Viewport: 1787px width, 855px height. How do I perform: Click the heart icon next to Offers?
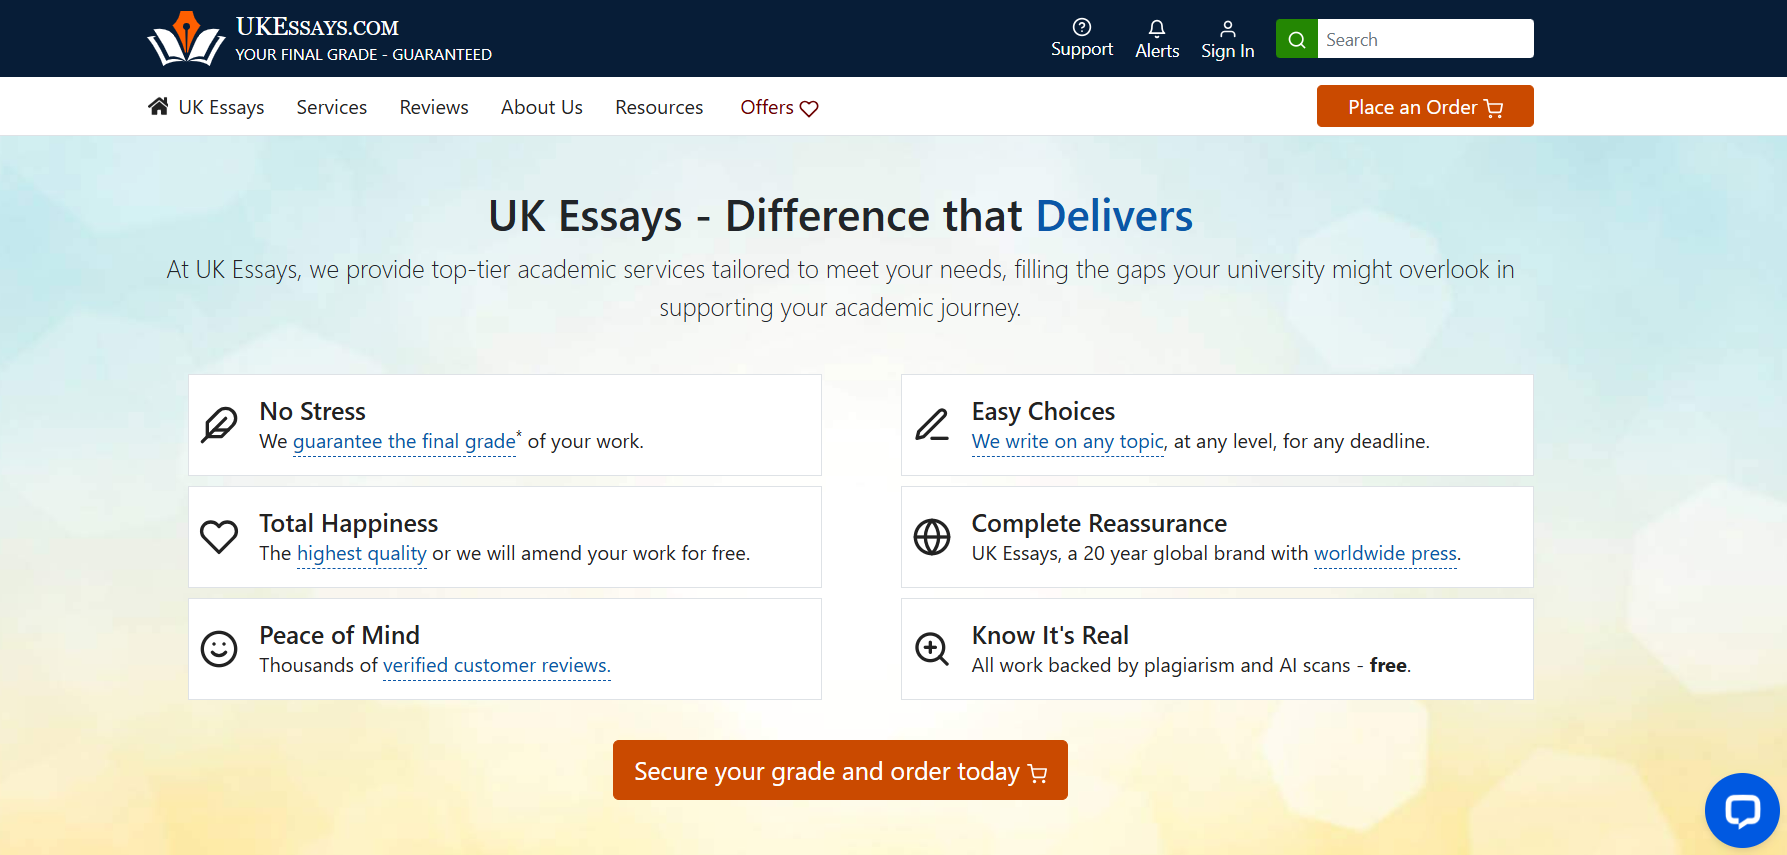809,108
